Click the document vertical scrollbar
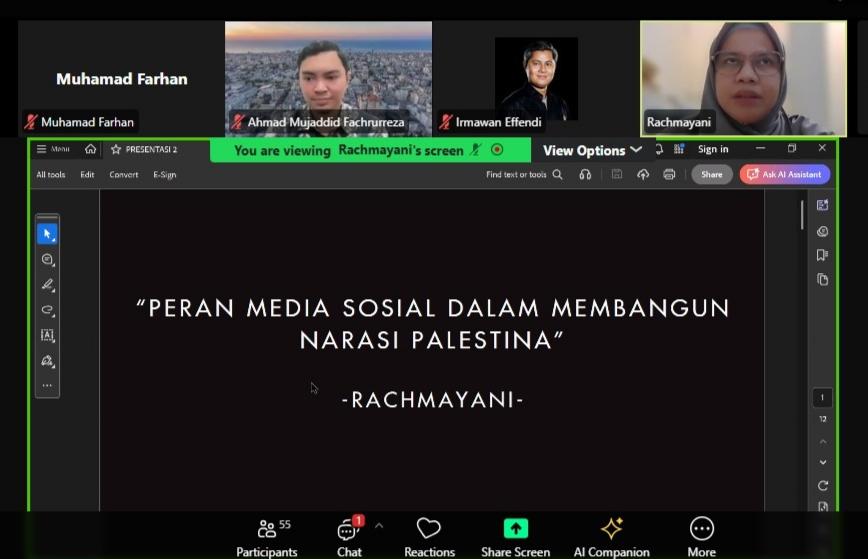Image resolution: width=868 pixels, height=559 pixels. point(801,216)
